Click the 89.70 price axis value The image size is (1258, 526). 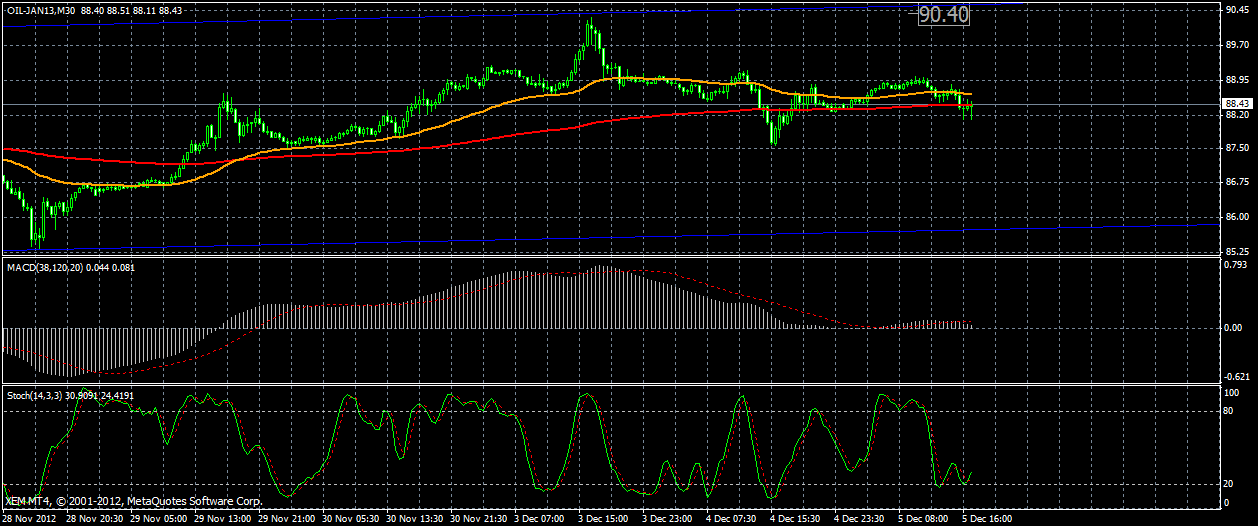point(1237,45)
